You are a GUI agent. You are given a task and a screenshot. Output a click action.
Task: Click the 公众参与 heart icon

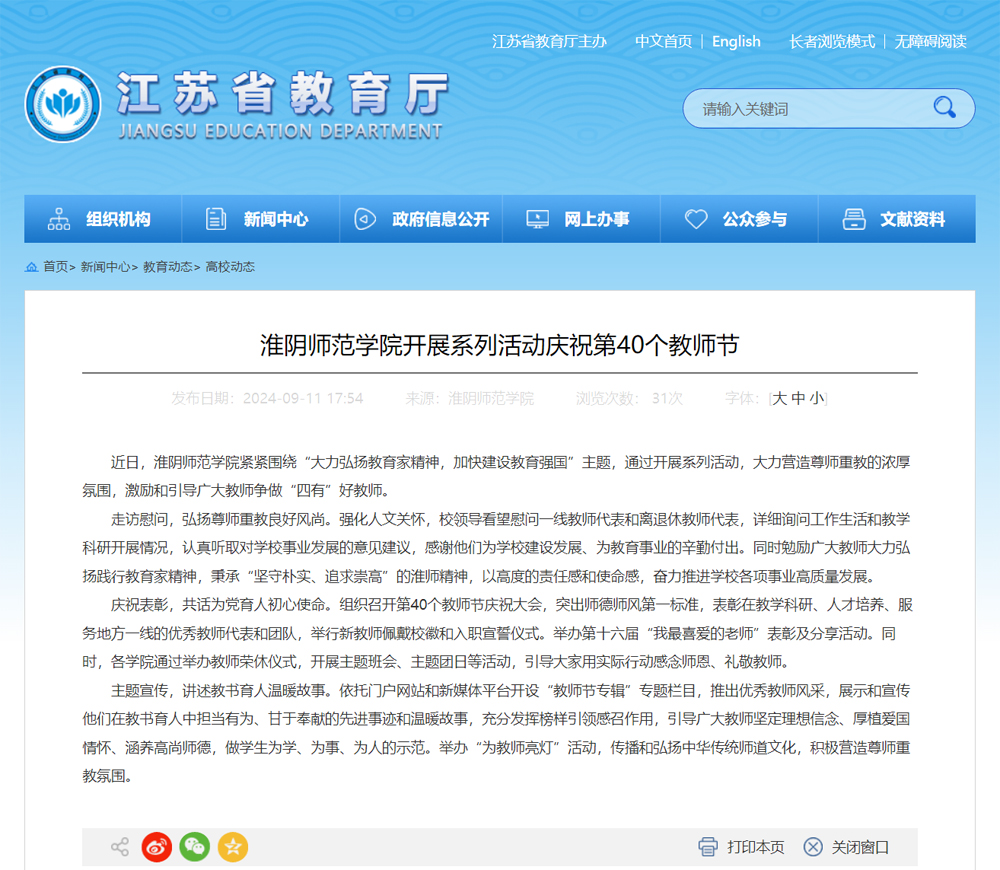(696, 219)
